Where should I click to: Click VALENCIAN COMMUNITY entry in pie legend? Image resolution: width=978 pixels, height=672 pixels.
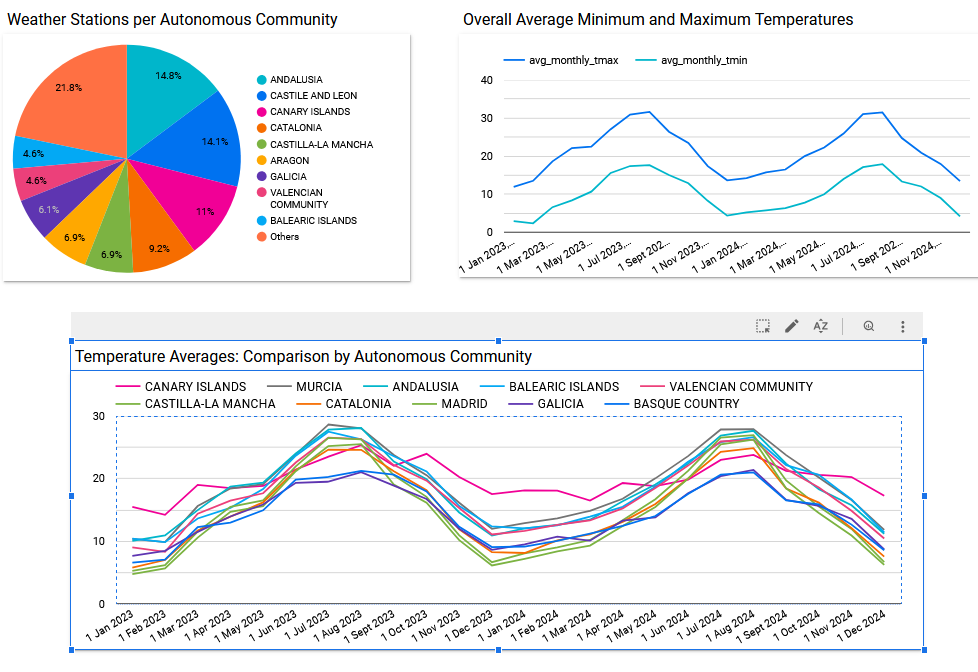point(293,198)
